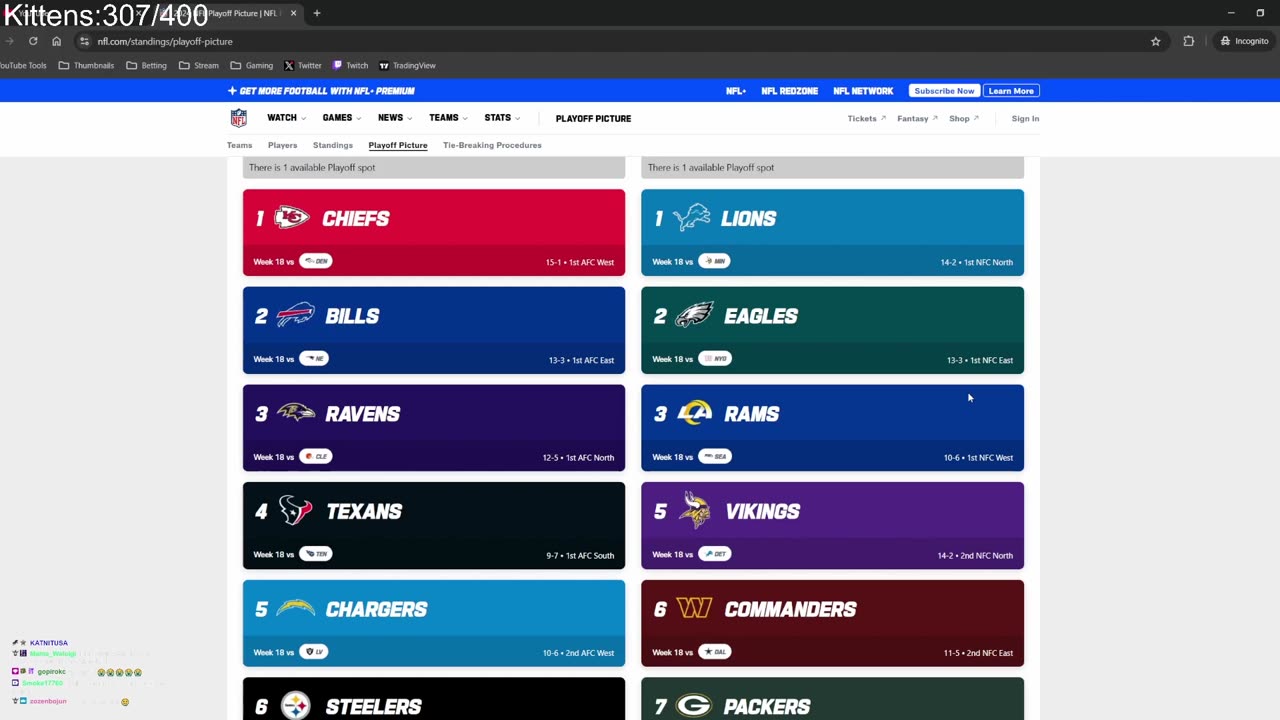Click the Commanders W logo
The image size is (1280, 720).
(694, 608)
